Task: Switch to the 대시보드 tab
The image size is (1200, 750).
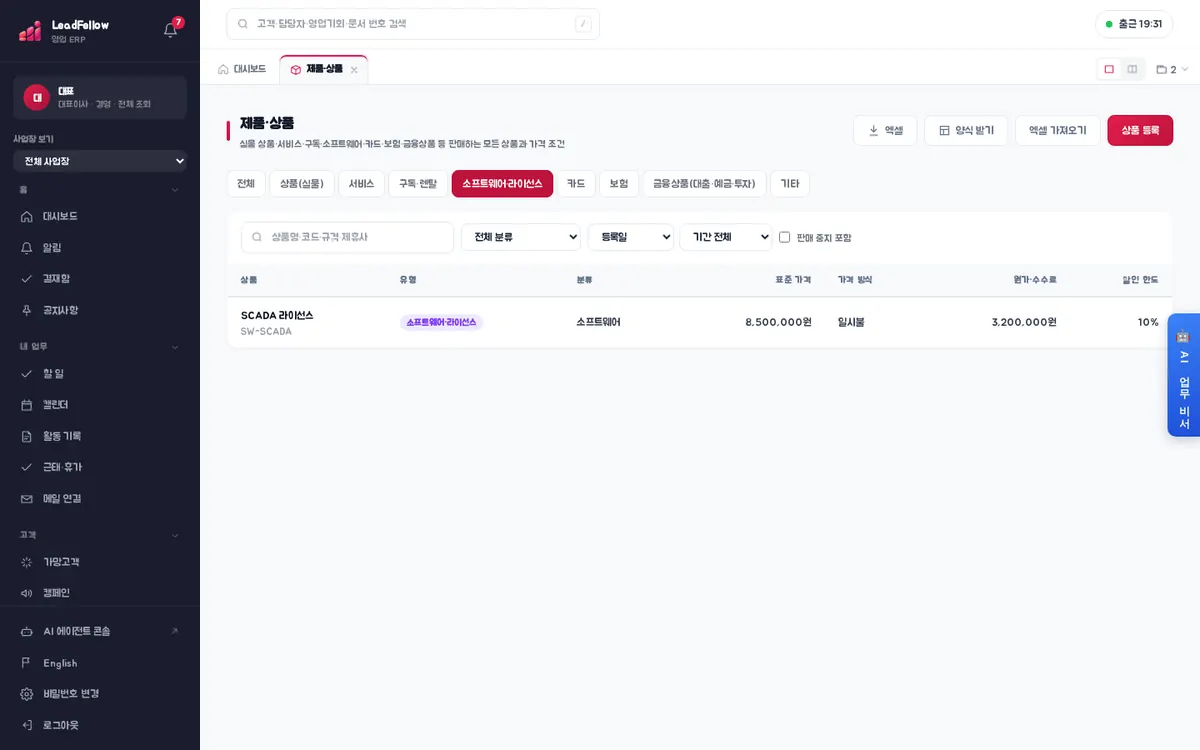Action: coord(242,69)
